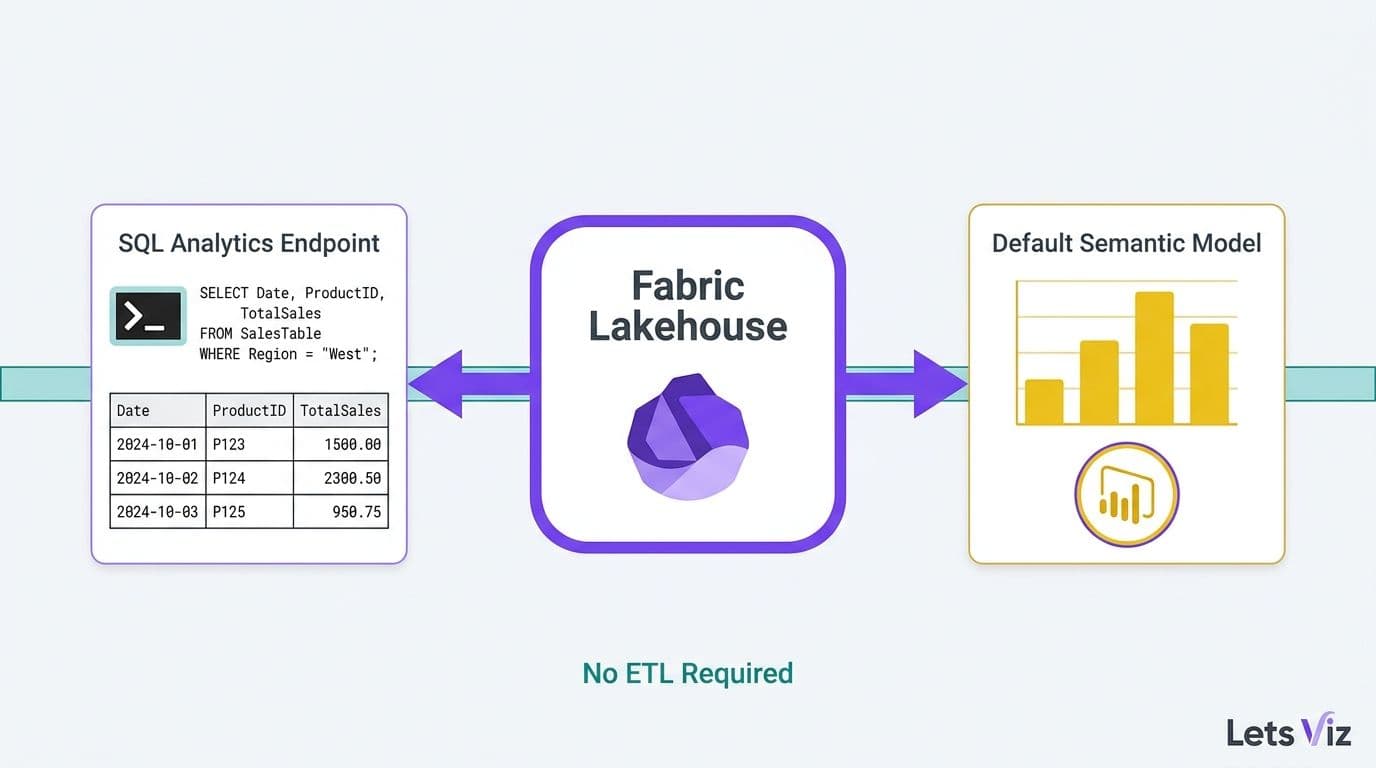The width and height of the screenshot is (1376, 768).
Task: Select the 2300.50 sales value cell
Action: 341,479
